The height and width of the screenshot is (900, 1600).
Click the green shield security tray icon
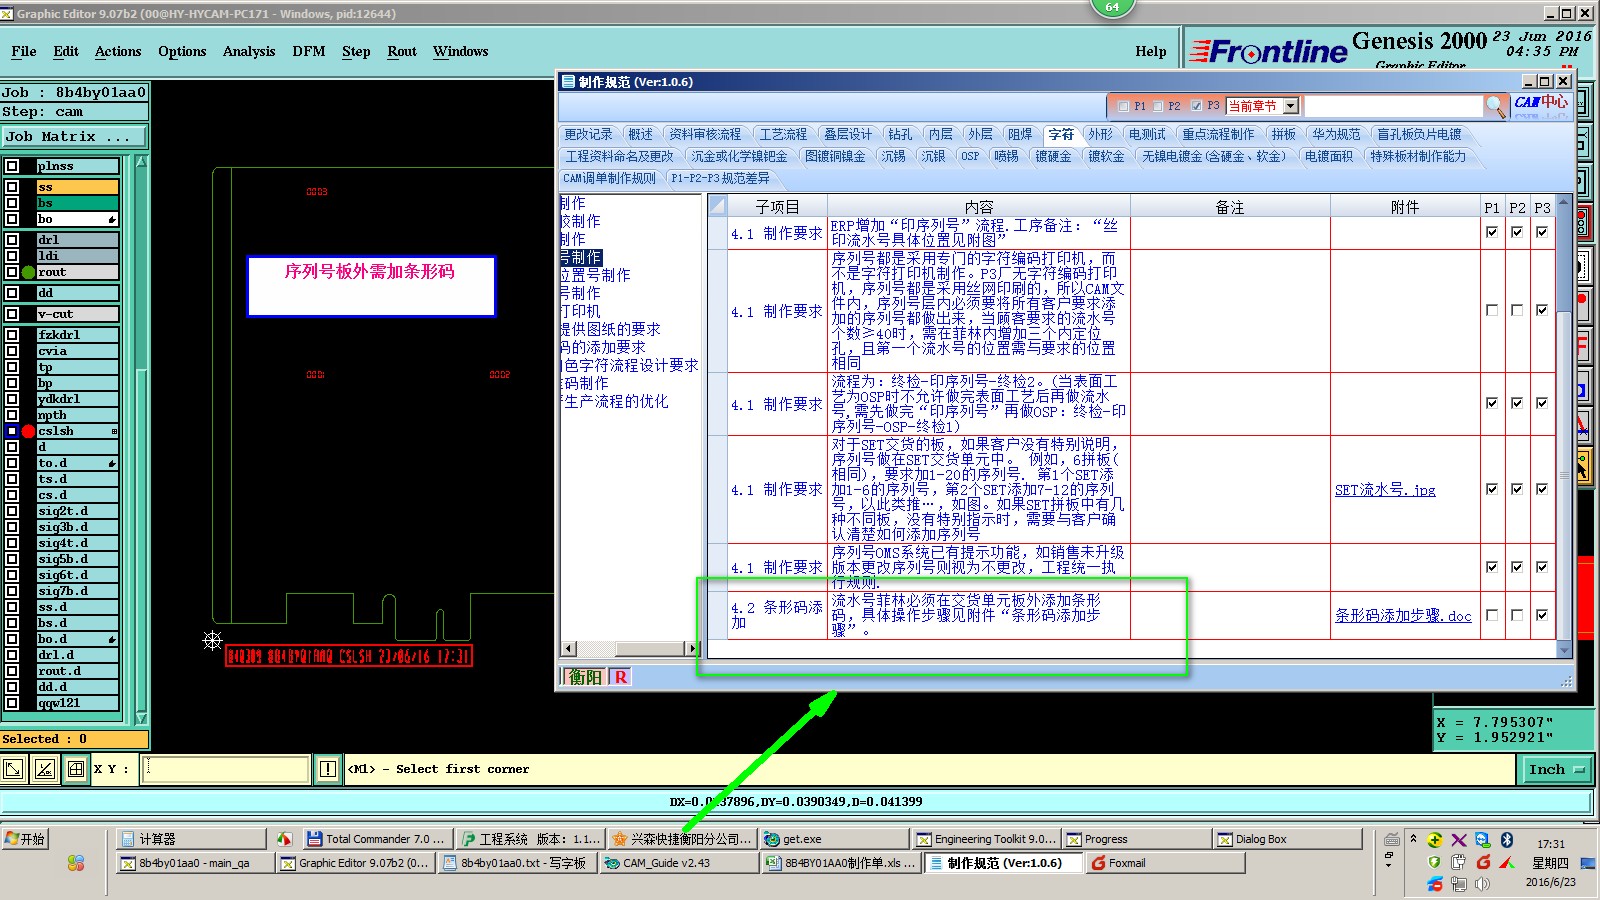pyautogui.click(x=1434, y=862)
